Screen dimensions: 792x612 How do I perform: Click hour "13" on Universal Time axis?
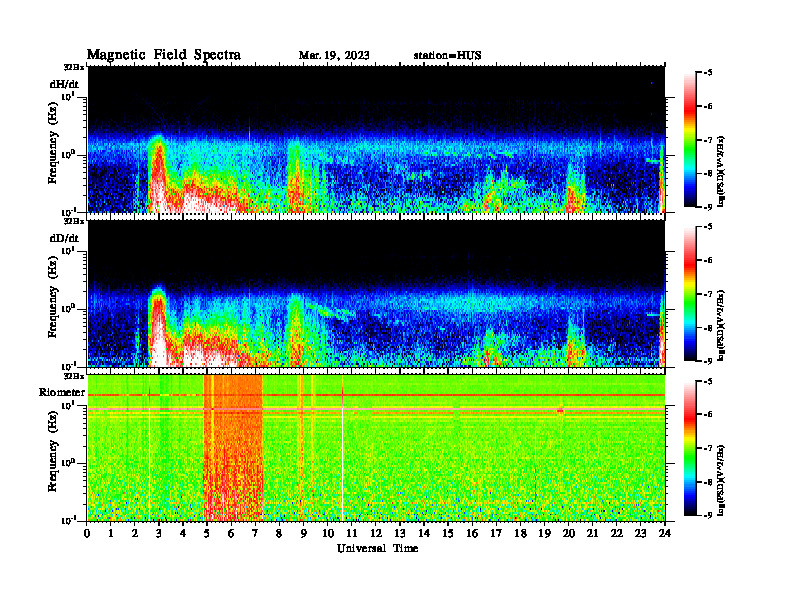[x=400, y=534]
